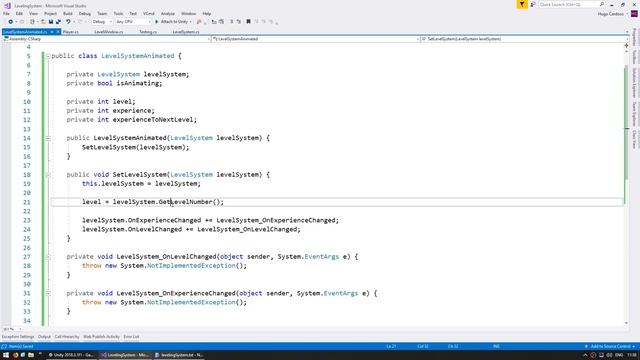Click the user account avatar icon
640x360 pixels.
[634, 14]
